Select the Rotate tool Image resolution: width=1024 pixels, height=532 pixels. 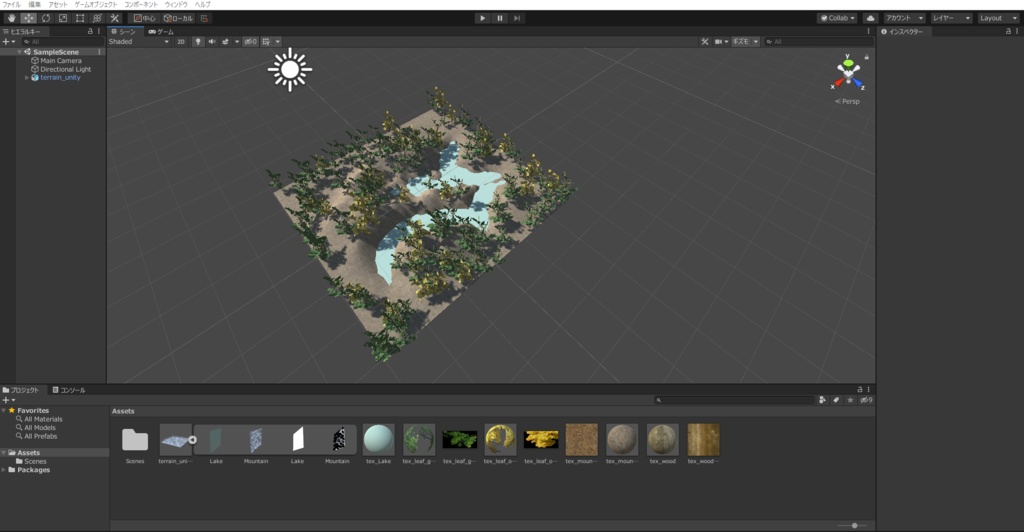pyautogui.click(x=46, y=18)
